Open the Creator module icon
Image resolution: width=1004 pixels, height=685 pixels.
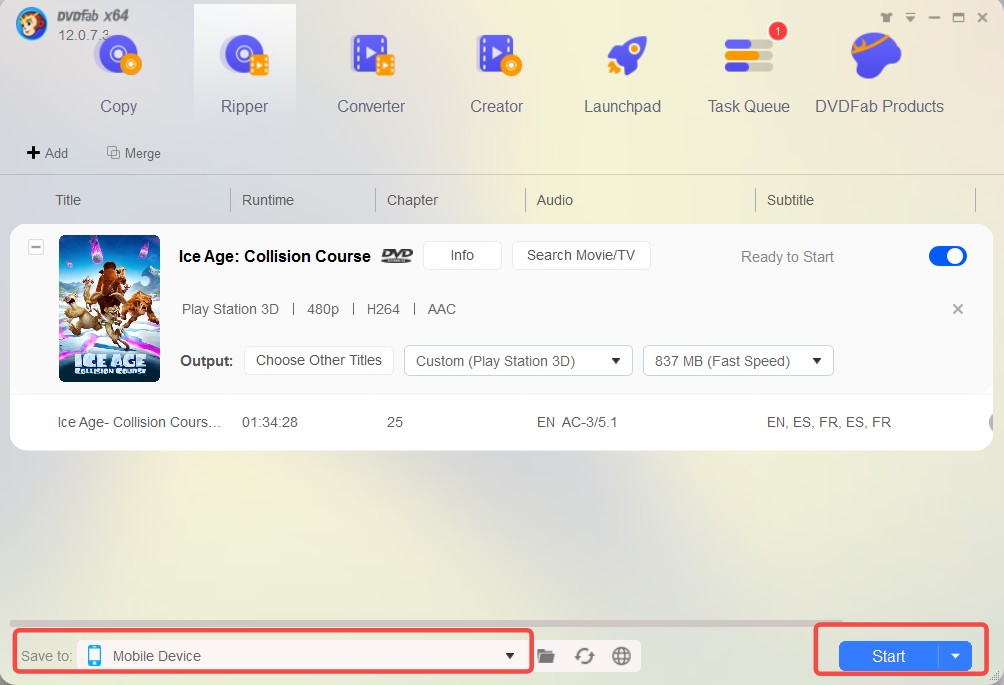pyautogui.click(x=497, y=56)
